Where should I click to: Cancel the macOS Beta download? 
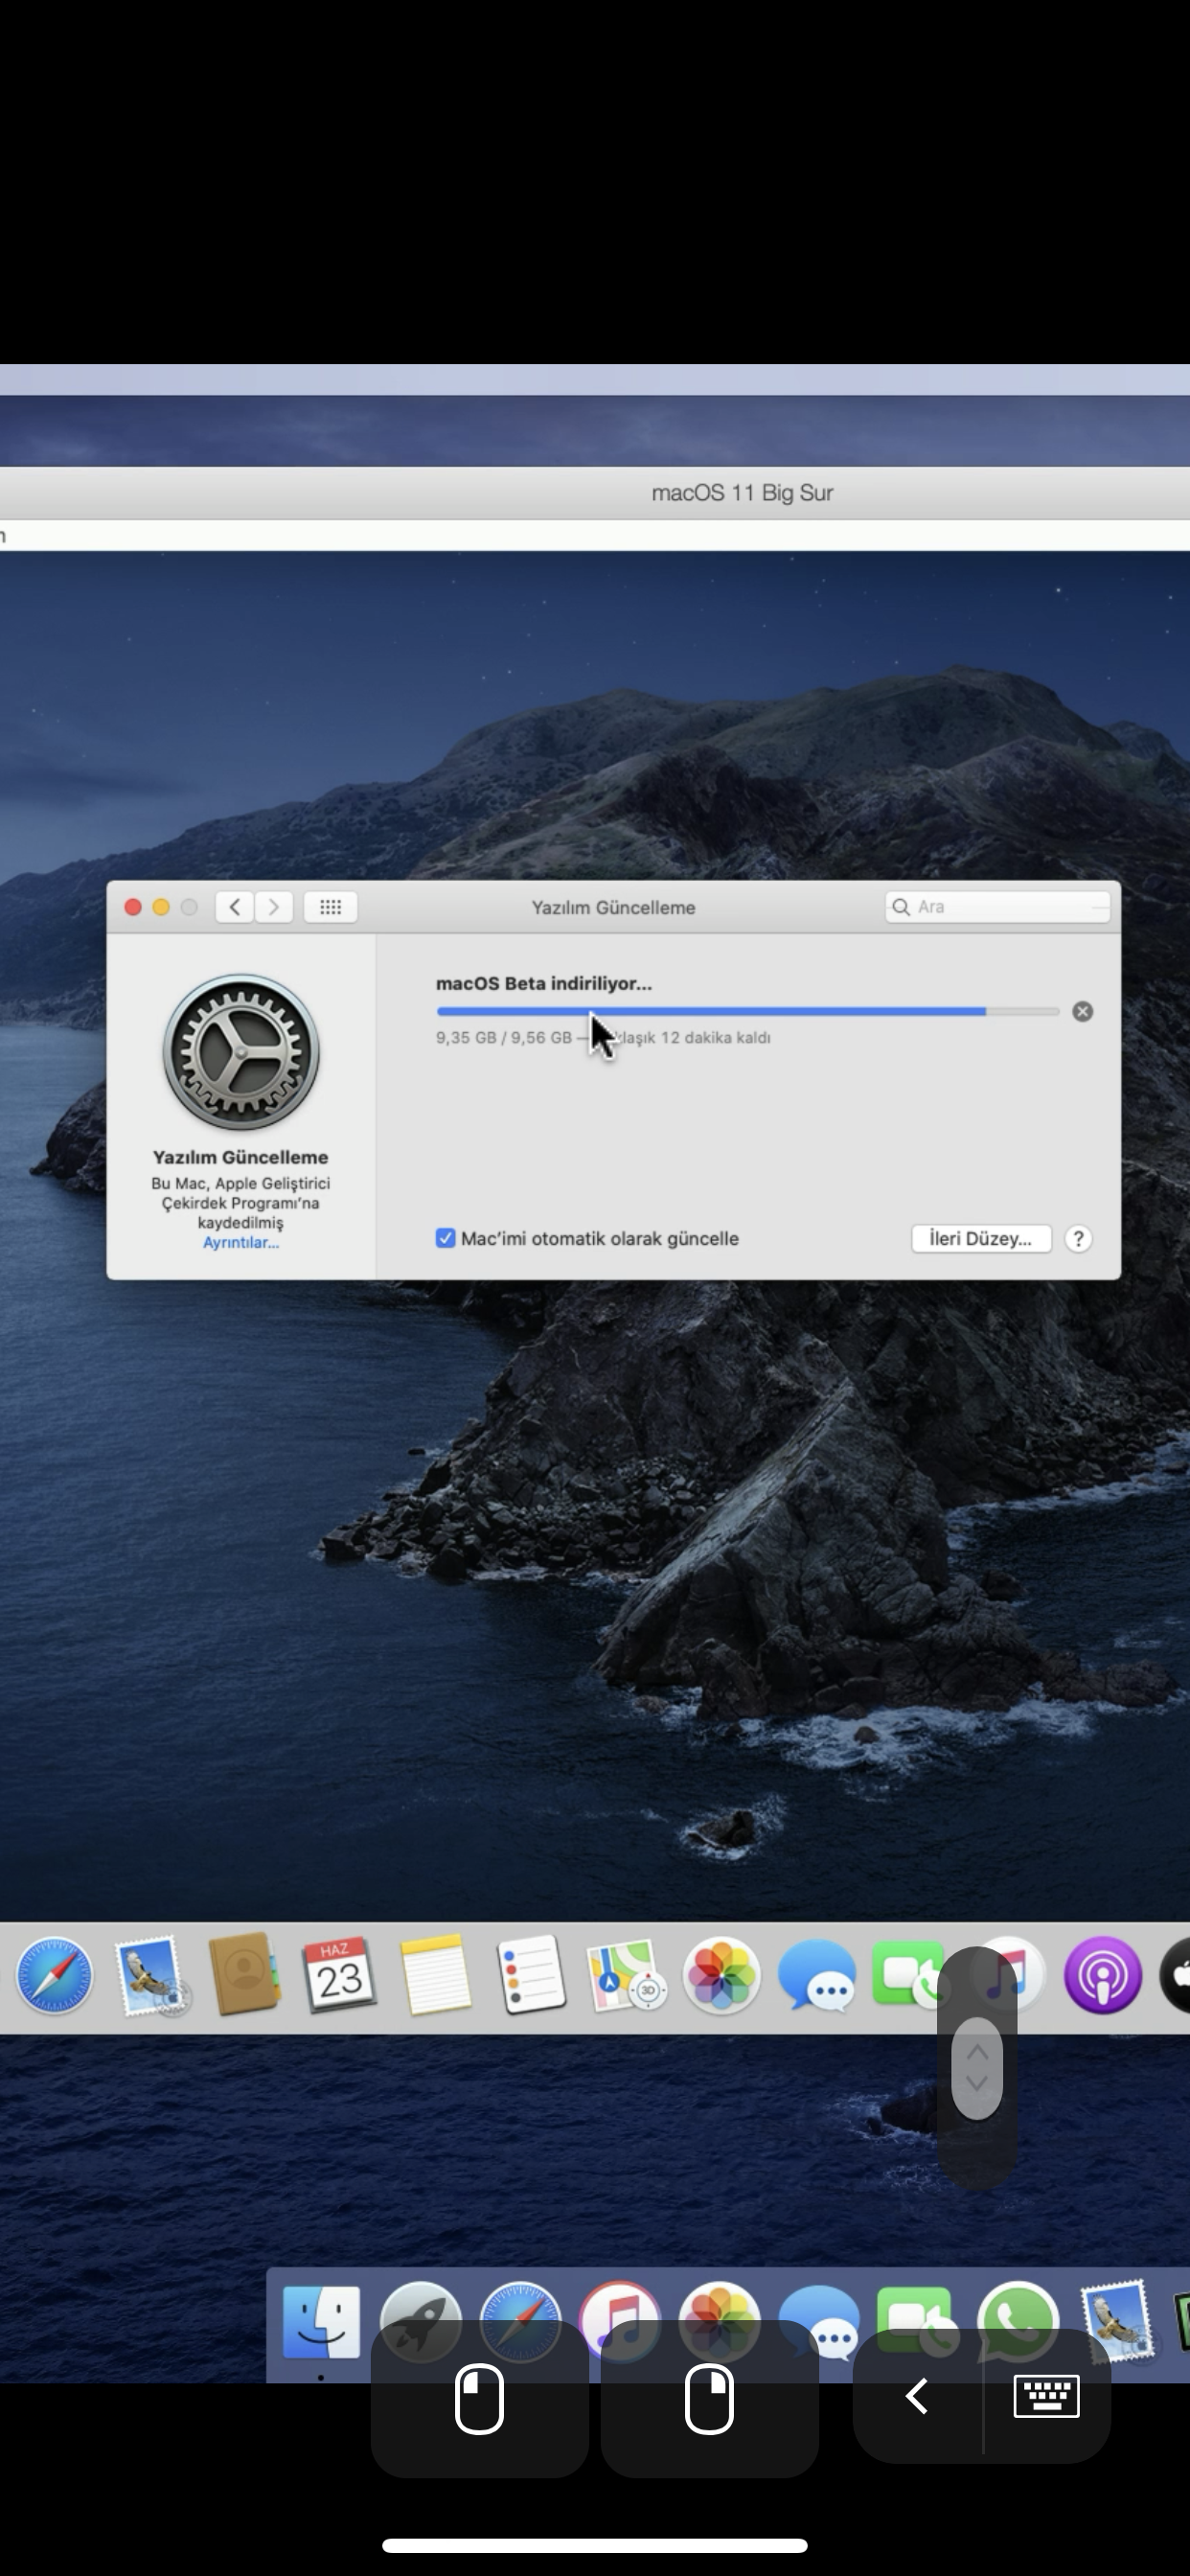1082,1012
